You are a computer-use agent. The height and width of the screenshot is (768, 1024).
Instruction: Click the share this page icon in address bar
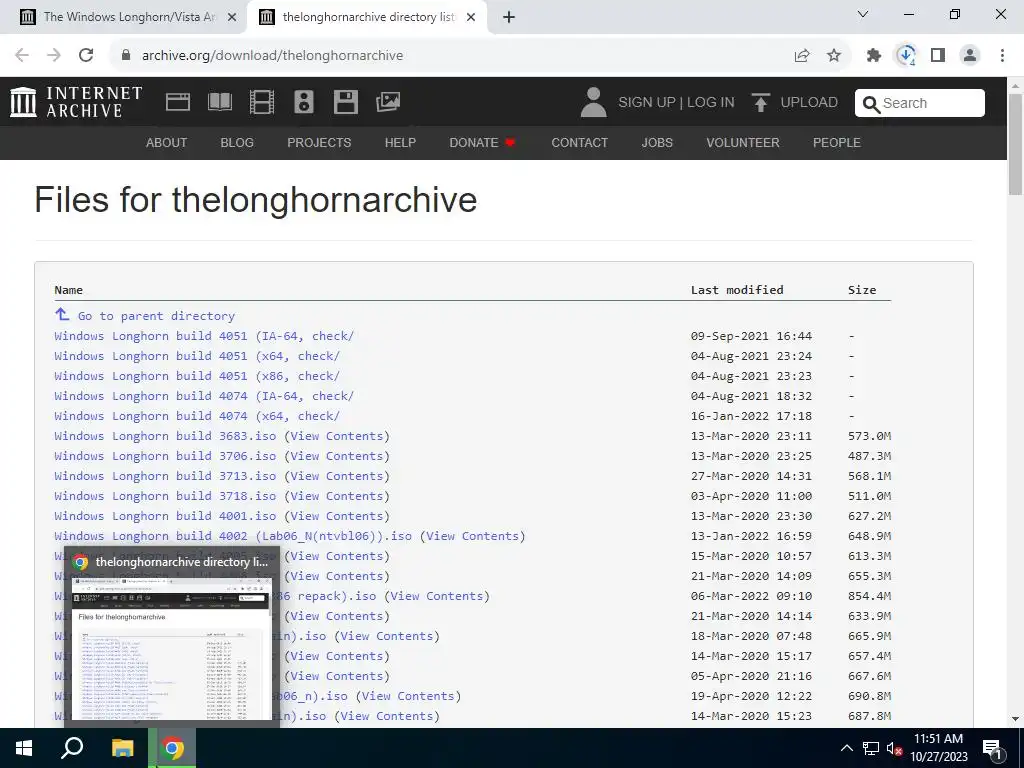(x=802, y=56)
